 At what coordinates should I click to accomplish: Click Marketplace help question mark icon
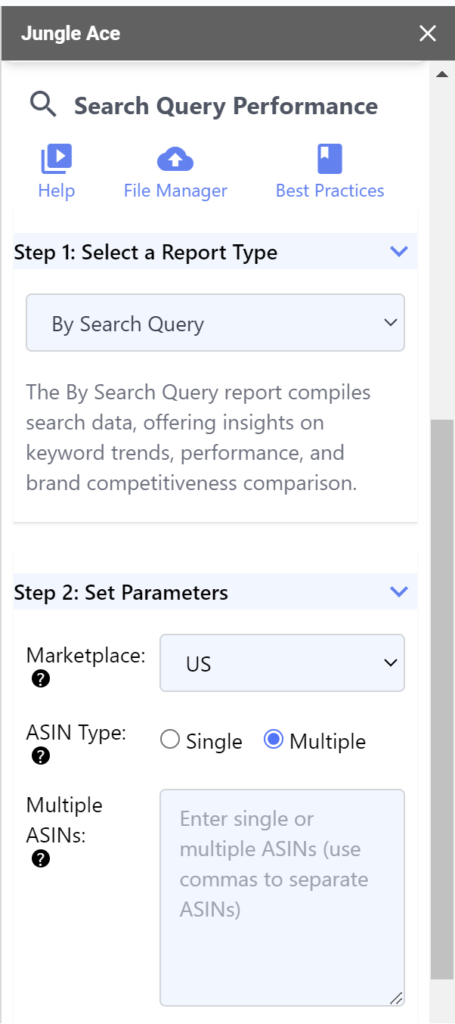(x=40, y=680)
